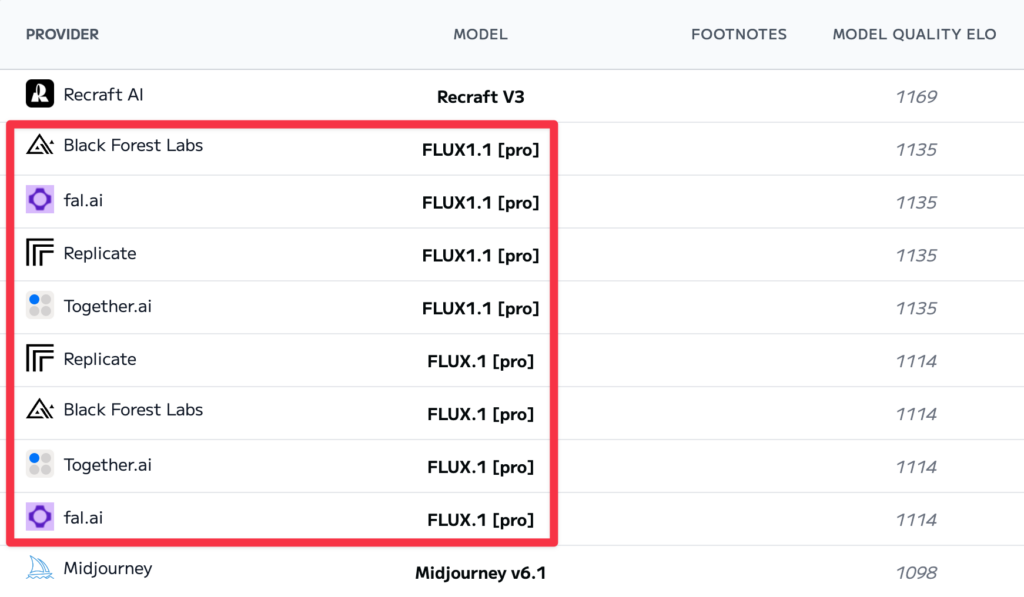Click the 1098 ELO score for Midjourney
Image resolution: width=1024 pixels, height=597 pixels.
tap(916, 573)
